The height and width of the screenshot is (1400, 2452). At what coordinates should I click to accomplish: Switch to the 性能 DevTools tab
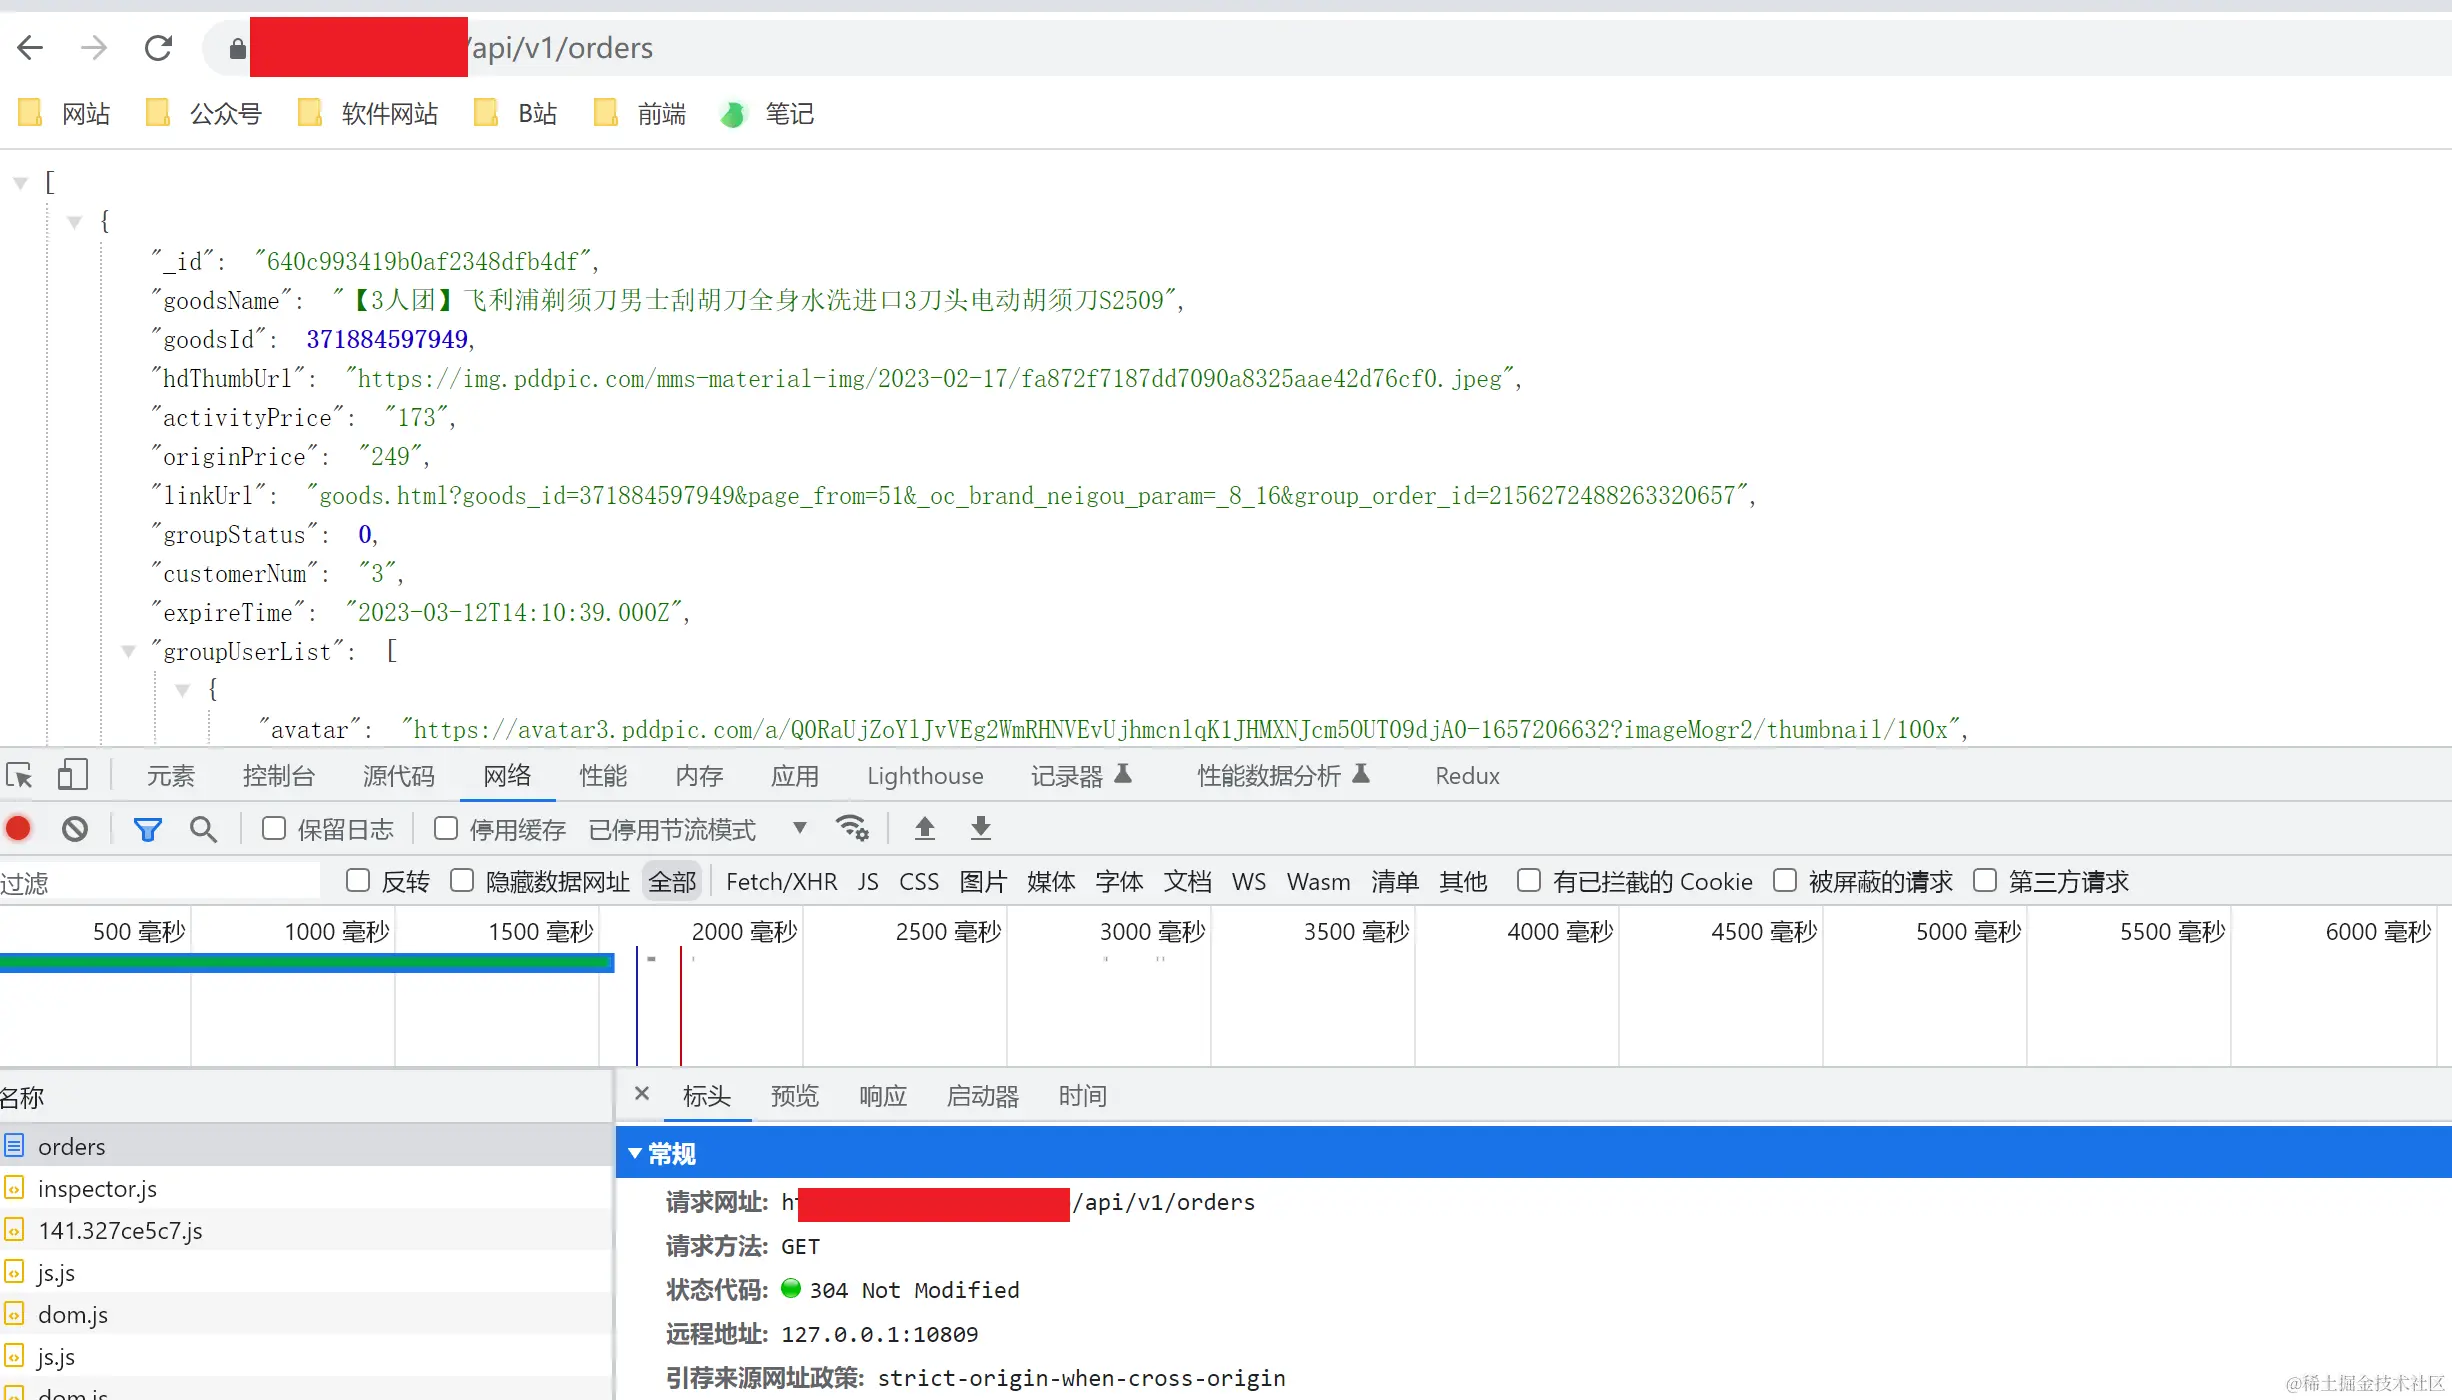[603, 775]
